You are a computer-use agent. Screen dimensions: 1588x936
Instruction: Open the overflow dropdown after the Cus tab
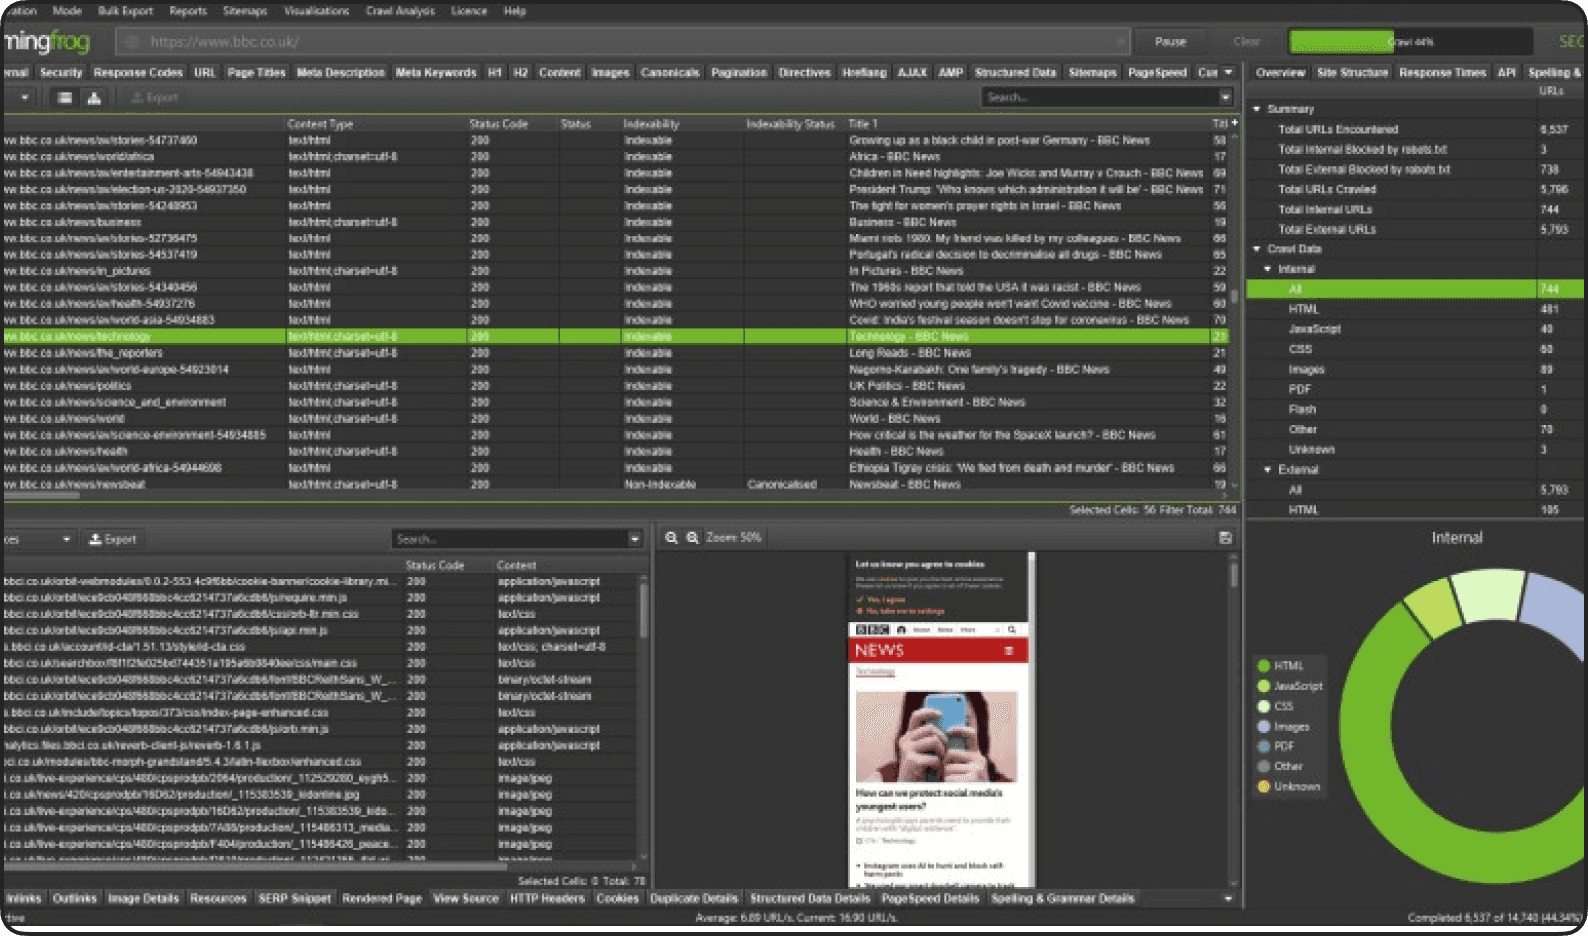(1229, 72)
